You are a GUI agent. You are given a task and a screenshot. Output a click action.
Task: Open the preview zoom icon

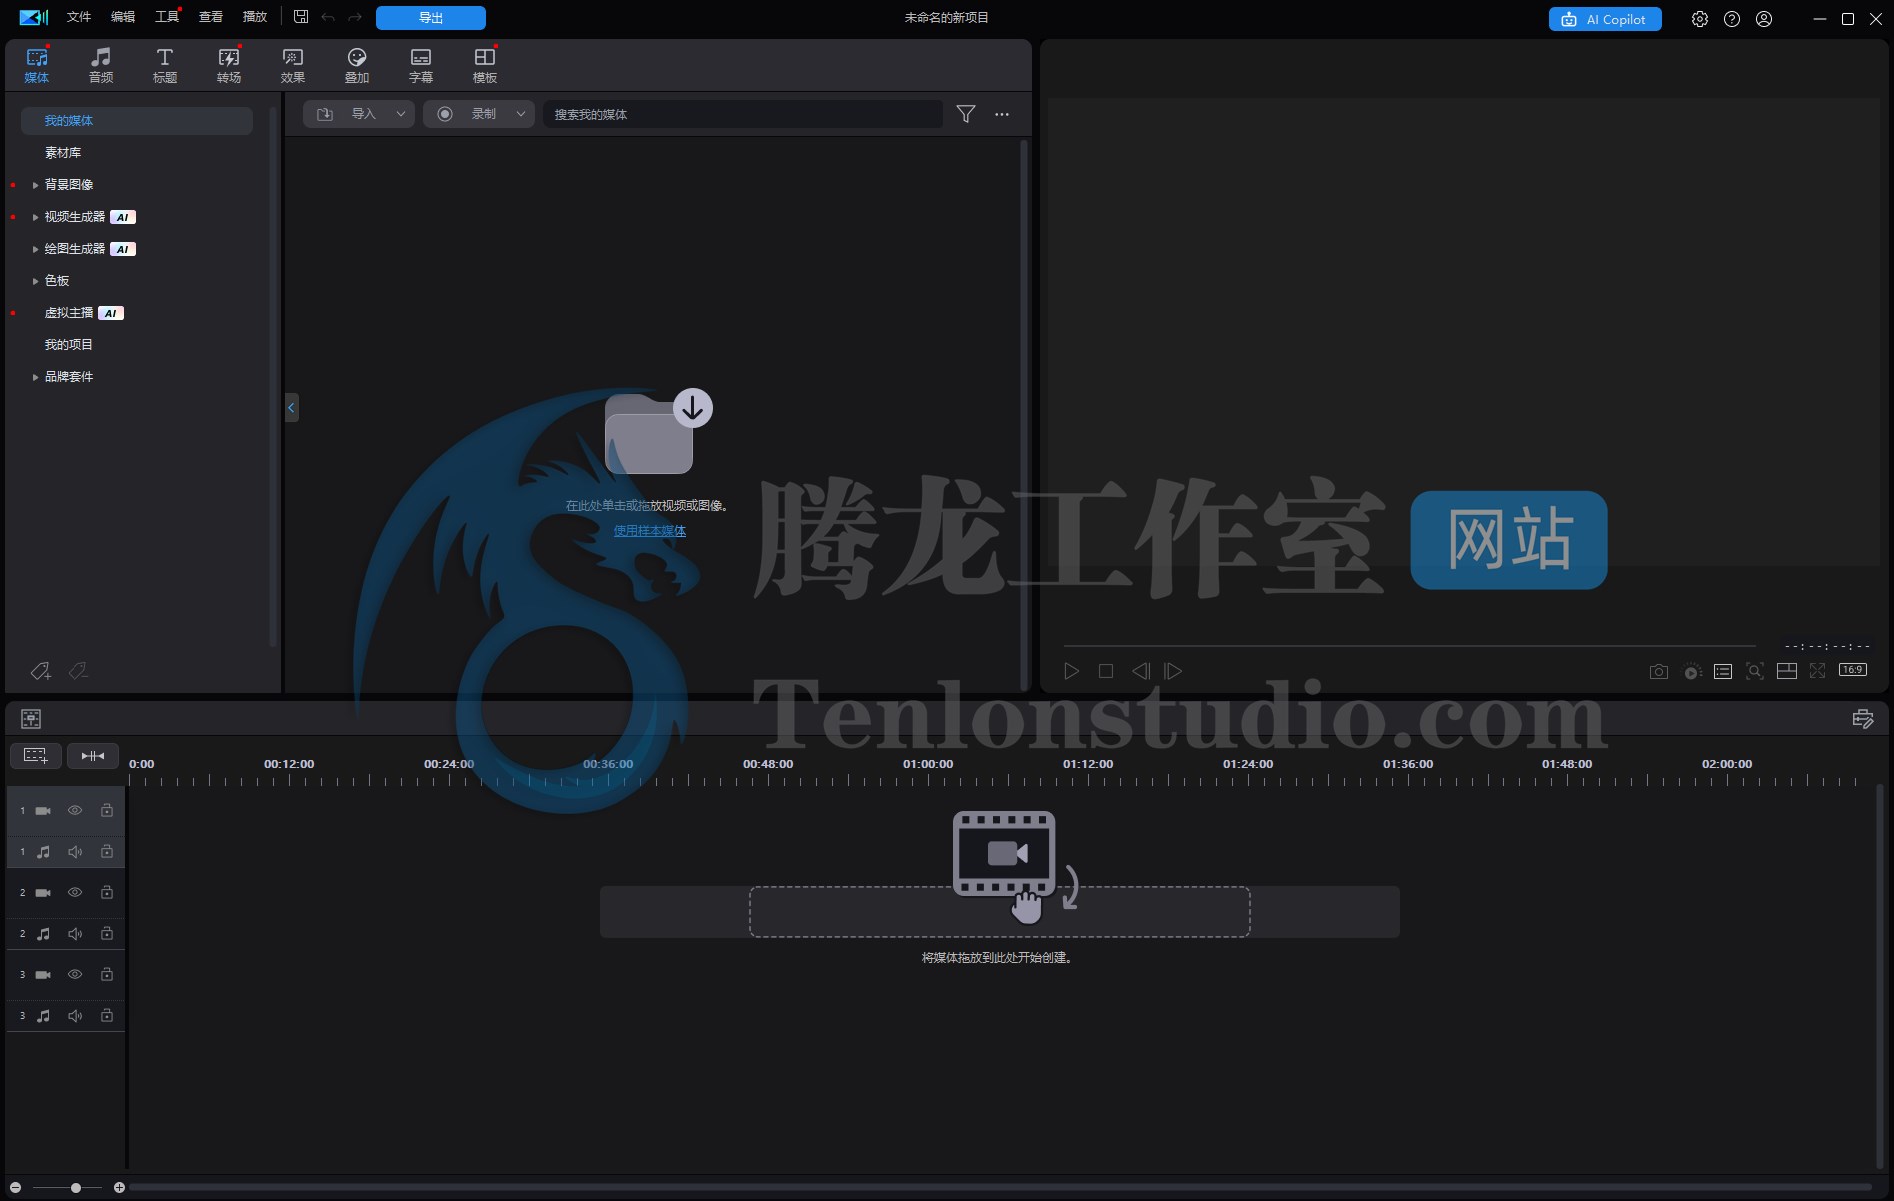tap(1755, 671)
